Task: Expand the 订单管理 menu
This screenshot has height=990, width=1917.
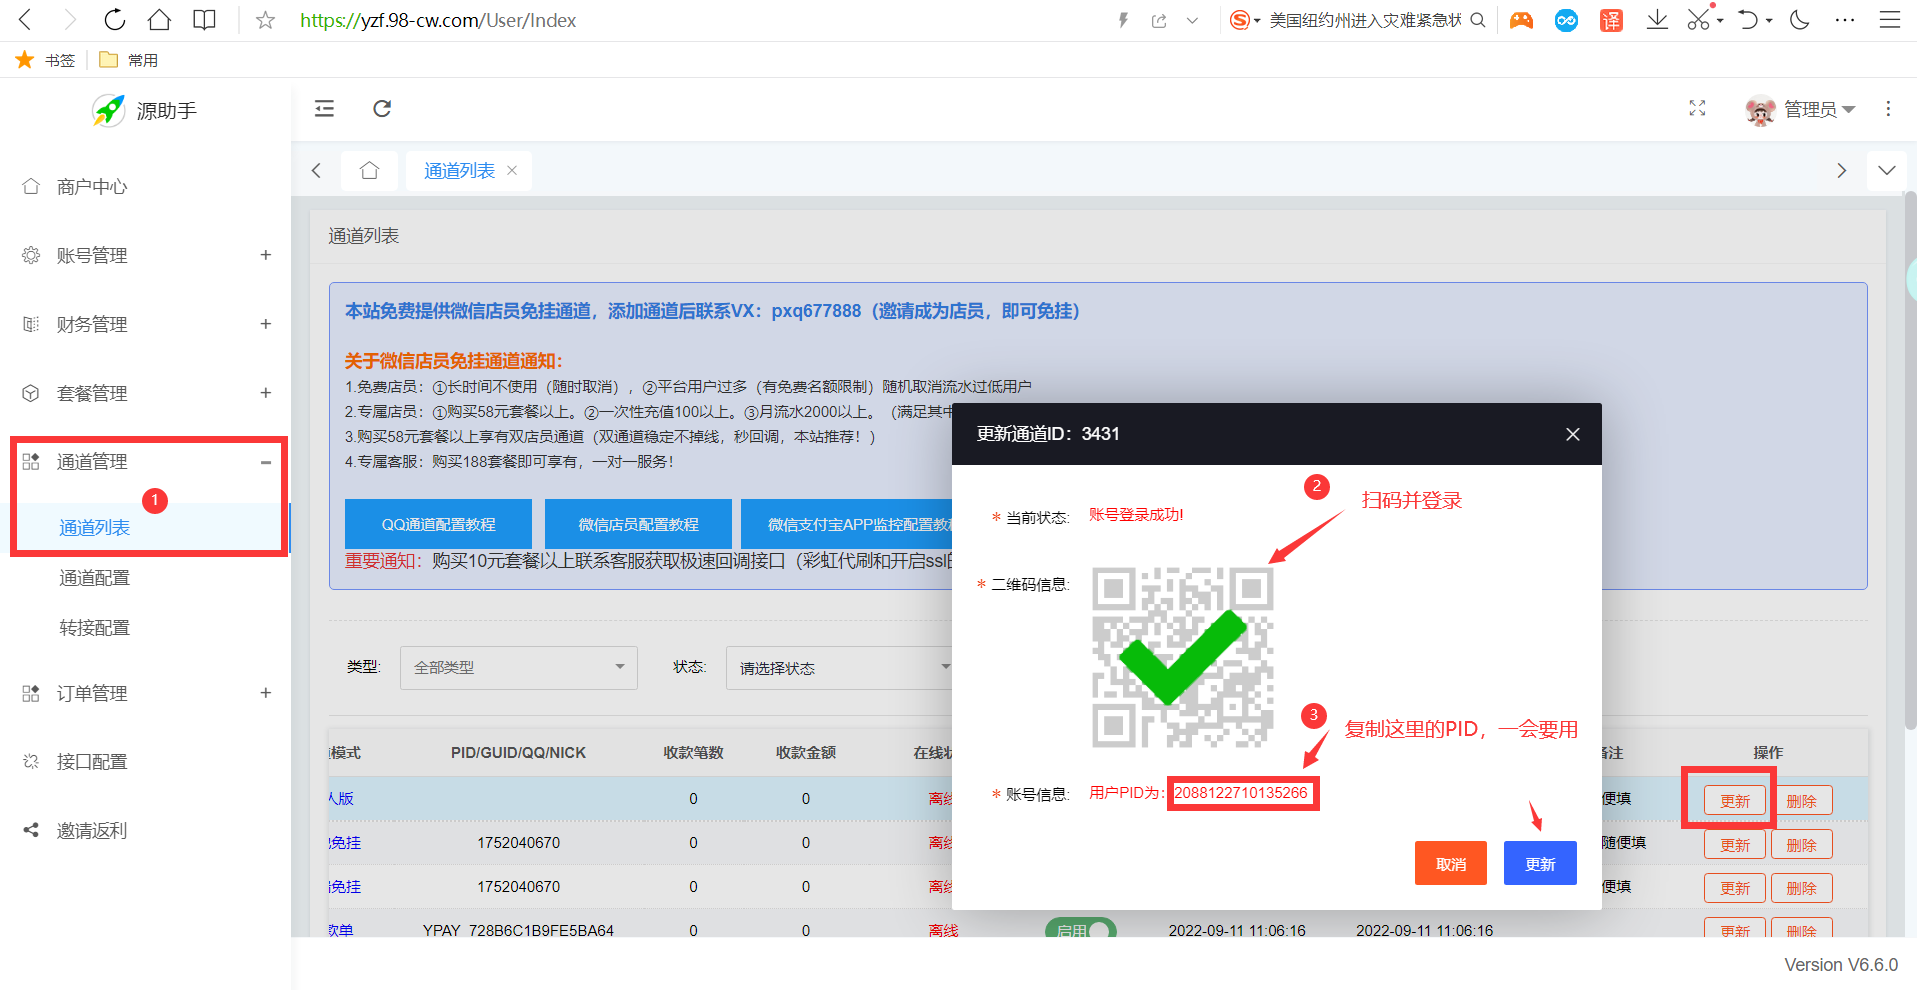Action: 145,693
